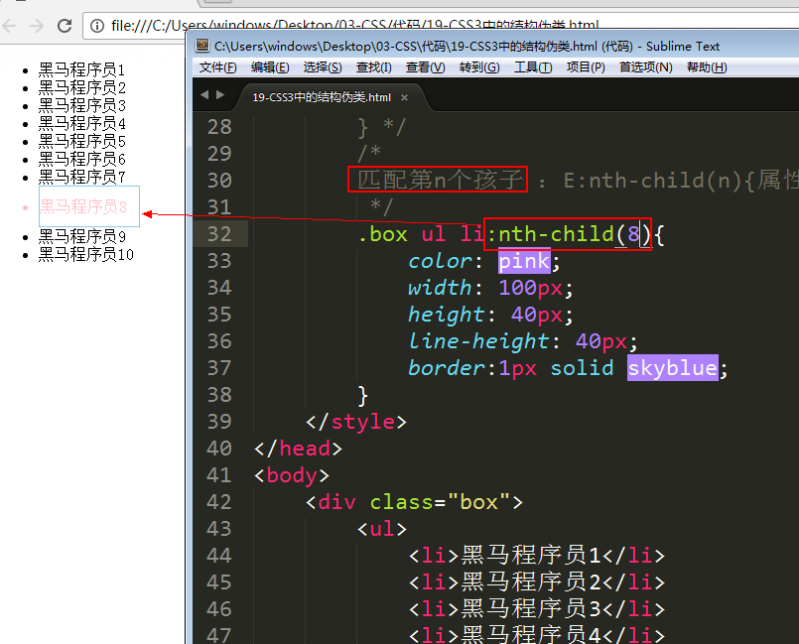Select the 19-CSS3中的结构伪类.html tab
The image size is (799, 644).
(321, 98)
